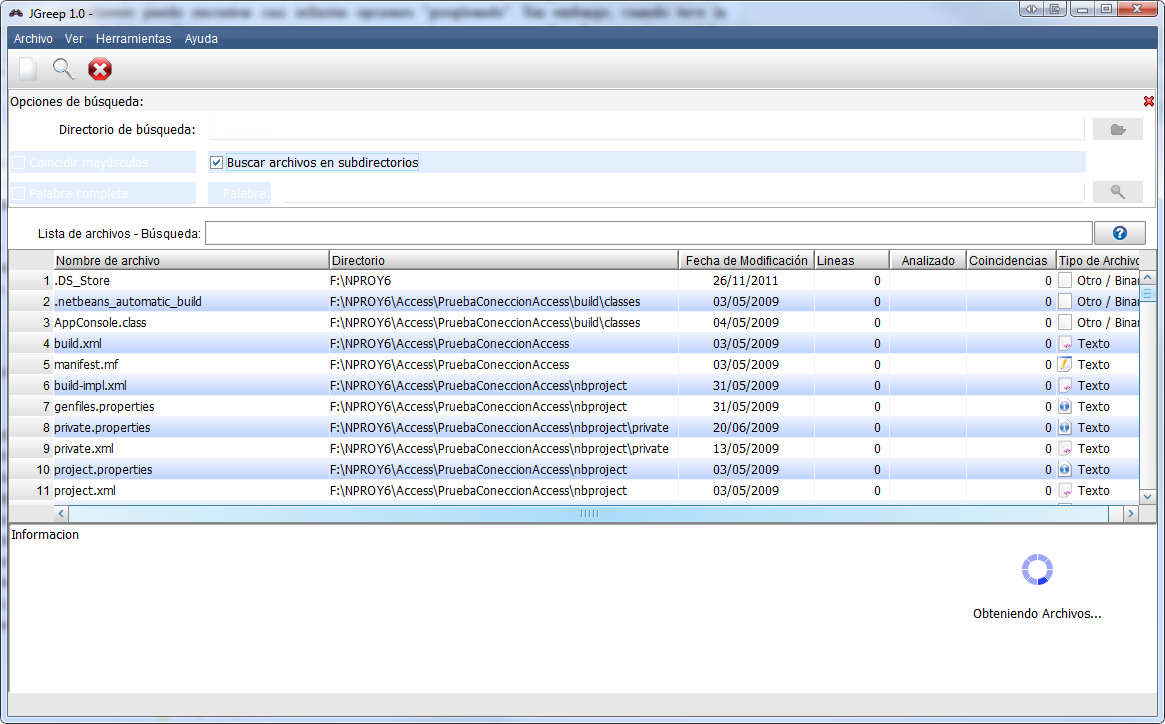The height and width of the screenshot is (724, 1165).
Task: Click the vertical scrollbar thumb
Action: 1148,294
